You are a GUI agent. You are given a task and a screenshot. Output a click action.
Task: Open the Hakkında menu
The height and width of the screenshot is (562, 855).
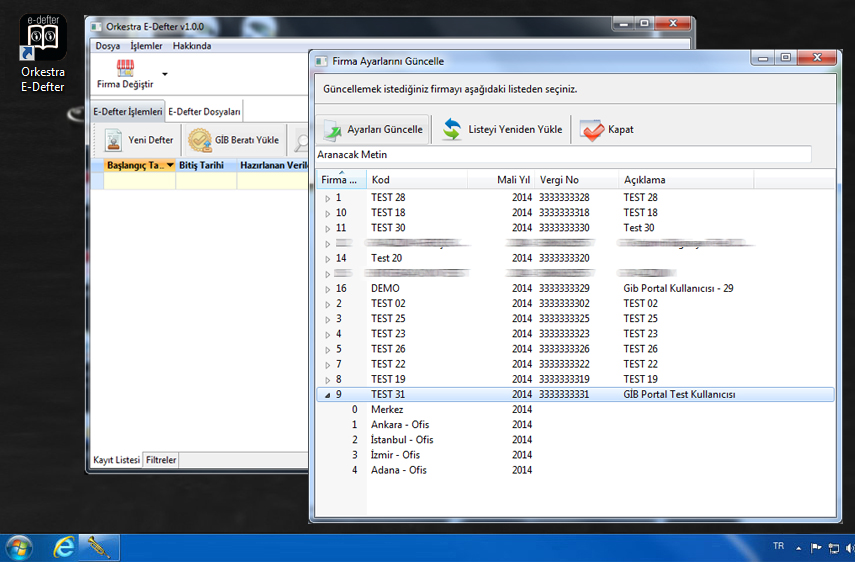[191, 46]
